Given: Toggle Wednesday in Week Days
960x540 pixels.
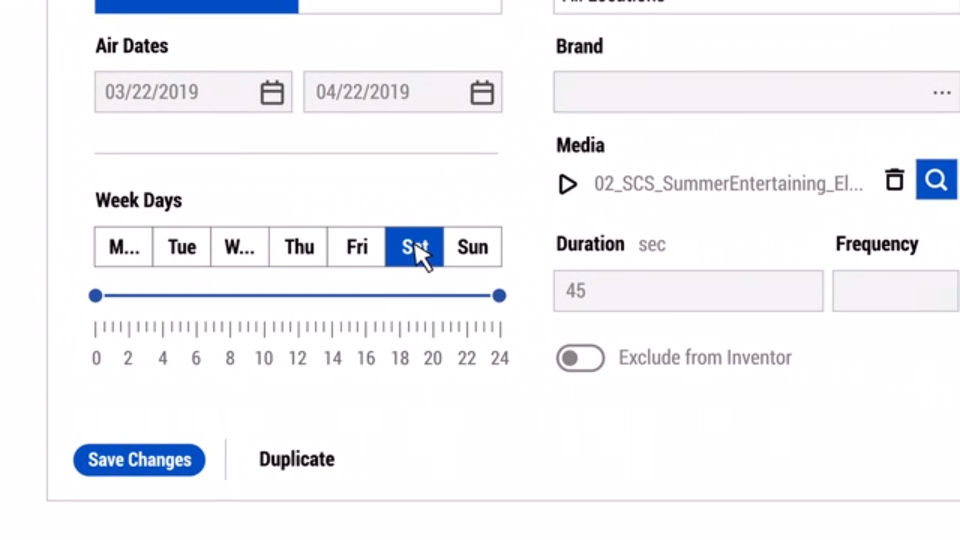Looking at the screenshot, I should [239, 247].
